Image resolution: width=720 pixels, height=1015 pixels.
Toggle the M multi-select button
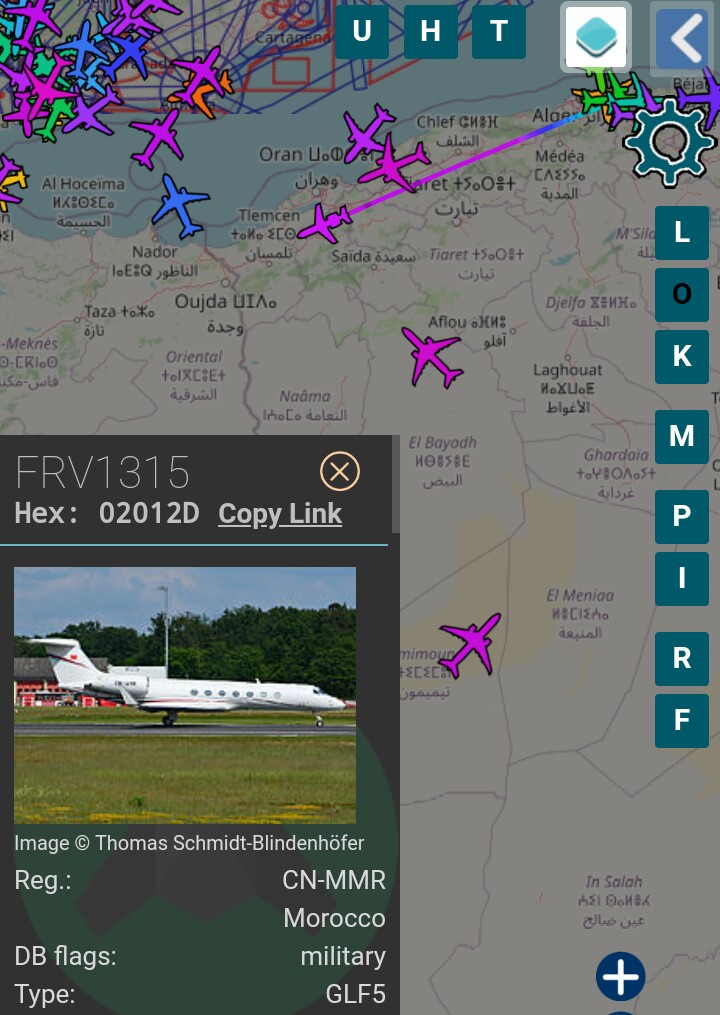(x=682, y=436)
